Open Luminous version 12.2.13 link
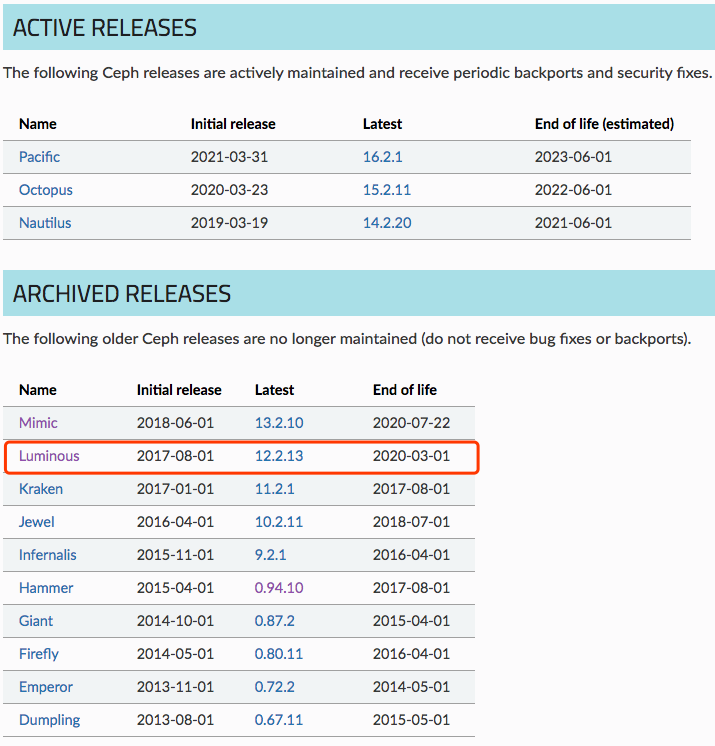This screenshot has width=715, height=746. [x=278, y=456]
